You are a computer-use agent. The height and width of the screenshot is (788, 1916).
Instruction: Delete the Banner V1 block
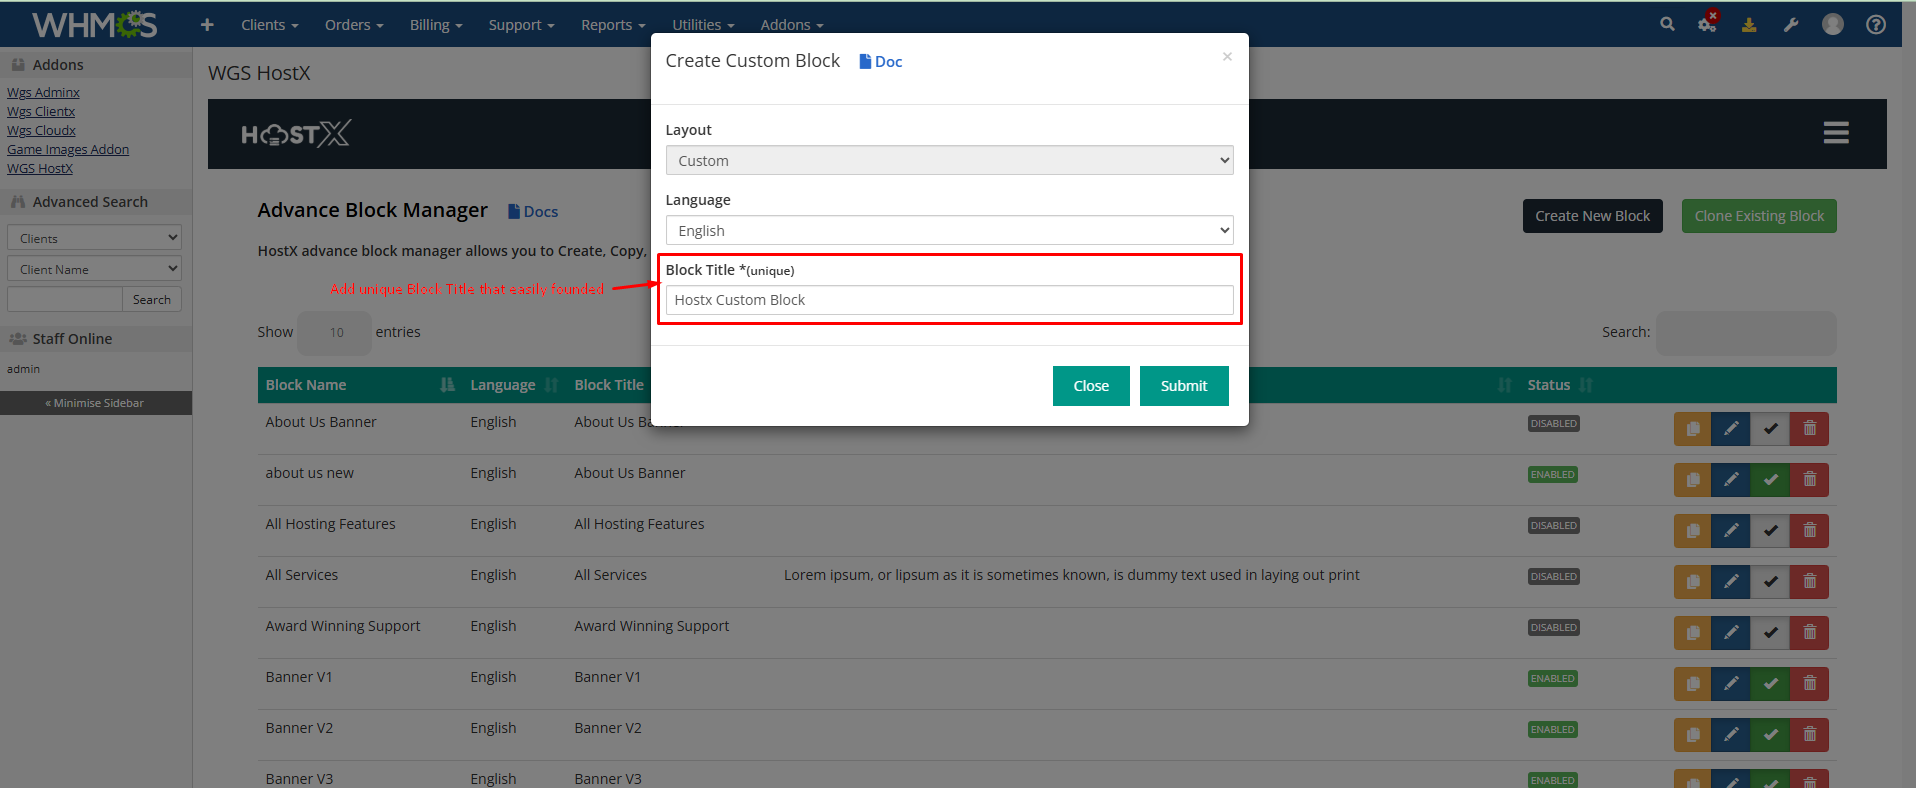pos(1809,684)
